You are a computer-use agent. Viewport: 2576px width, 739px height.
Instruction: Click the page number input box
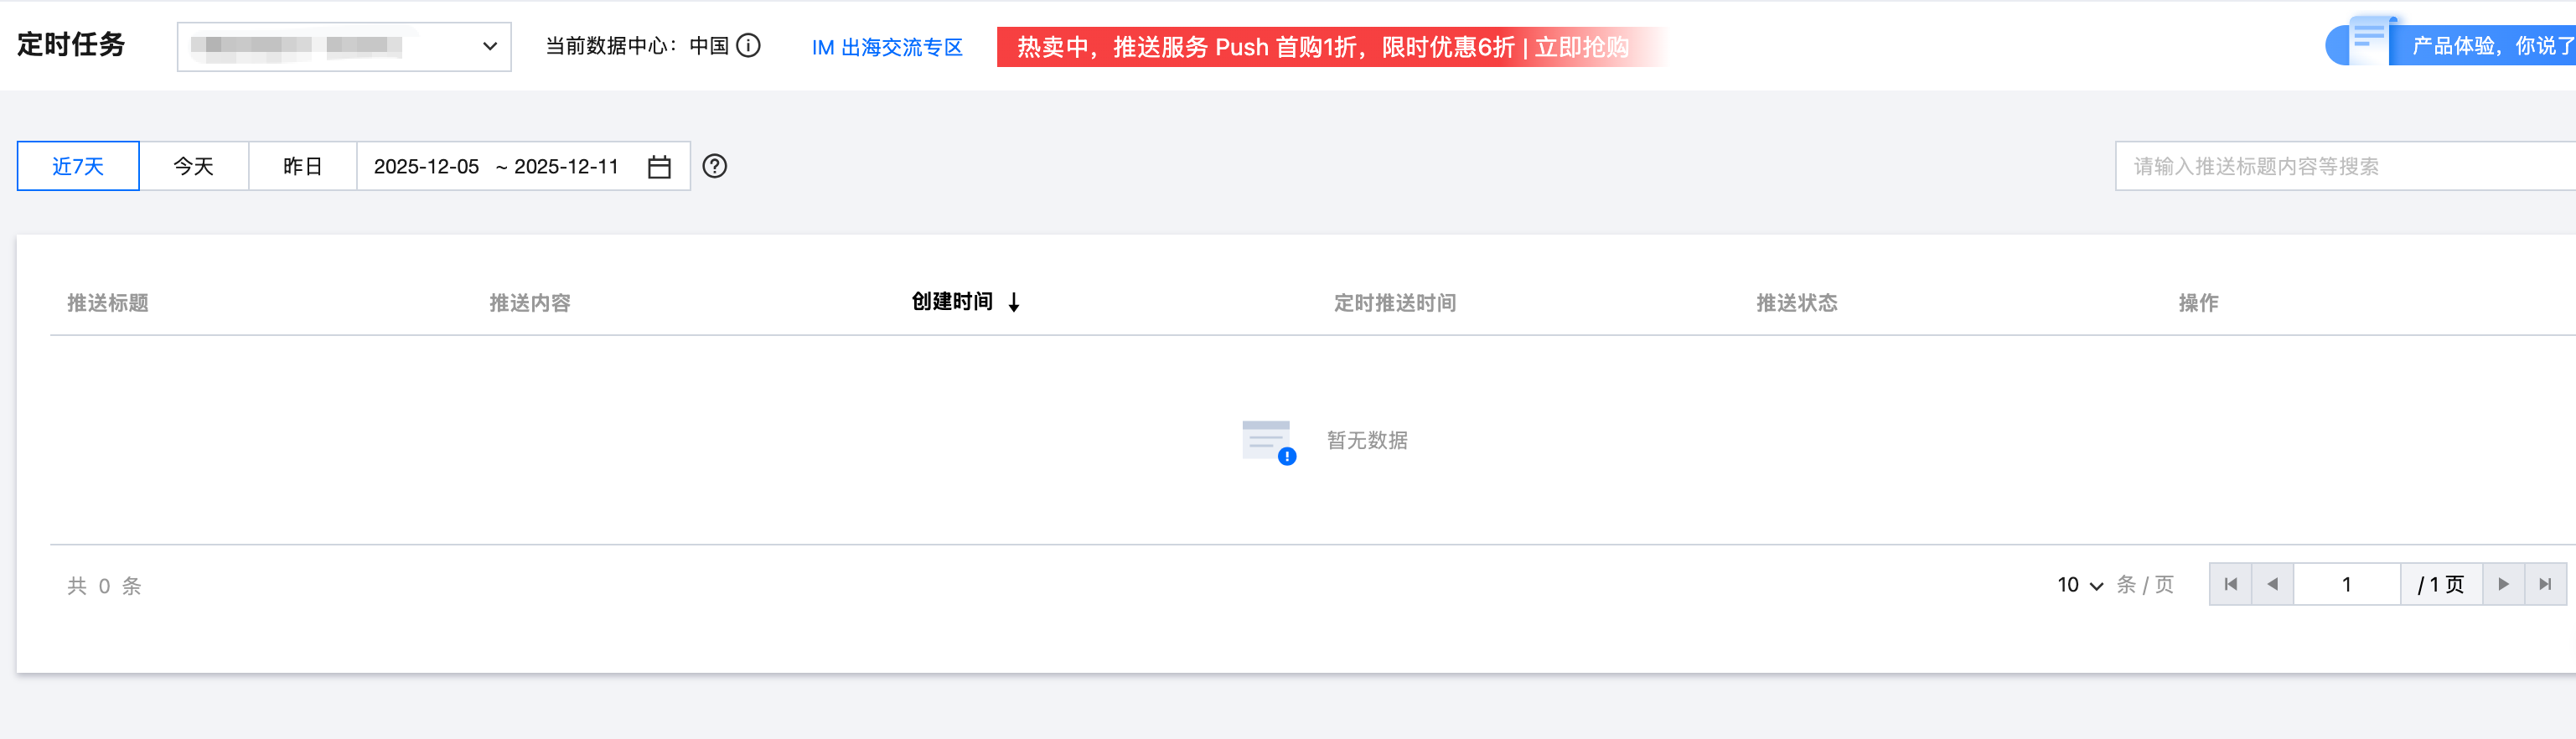click(2346, 585)
